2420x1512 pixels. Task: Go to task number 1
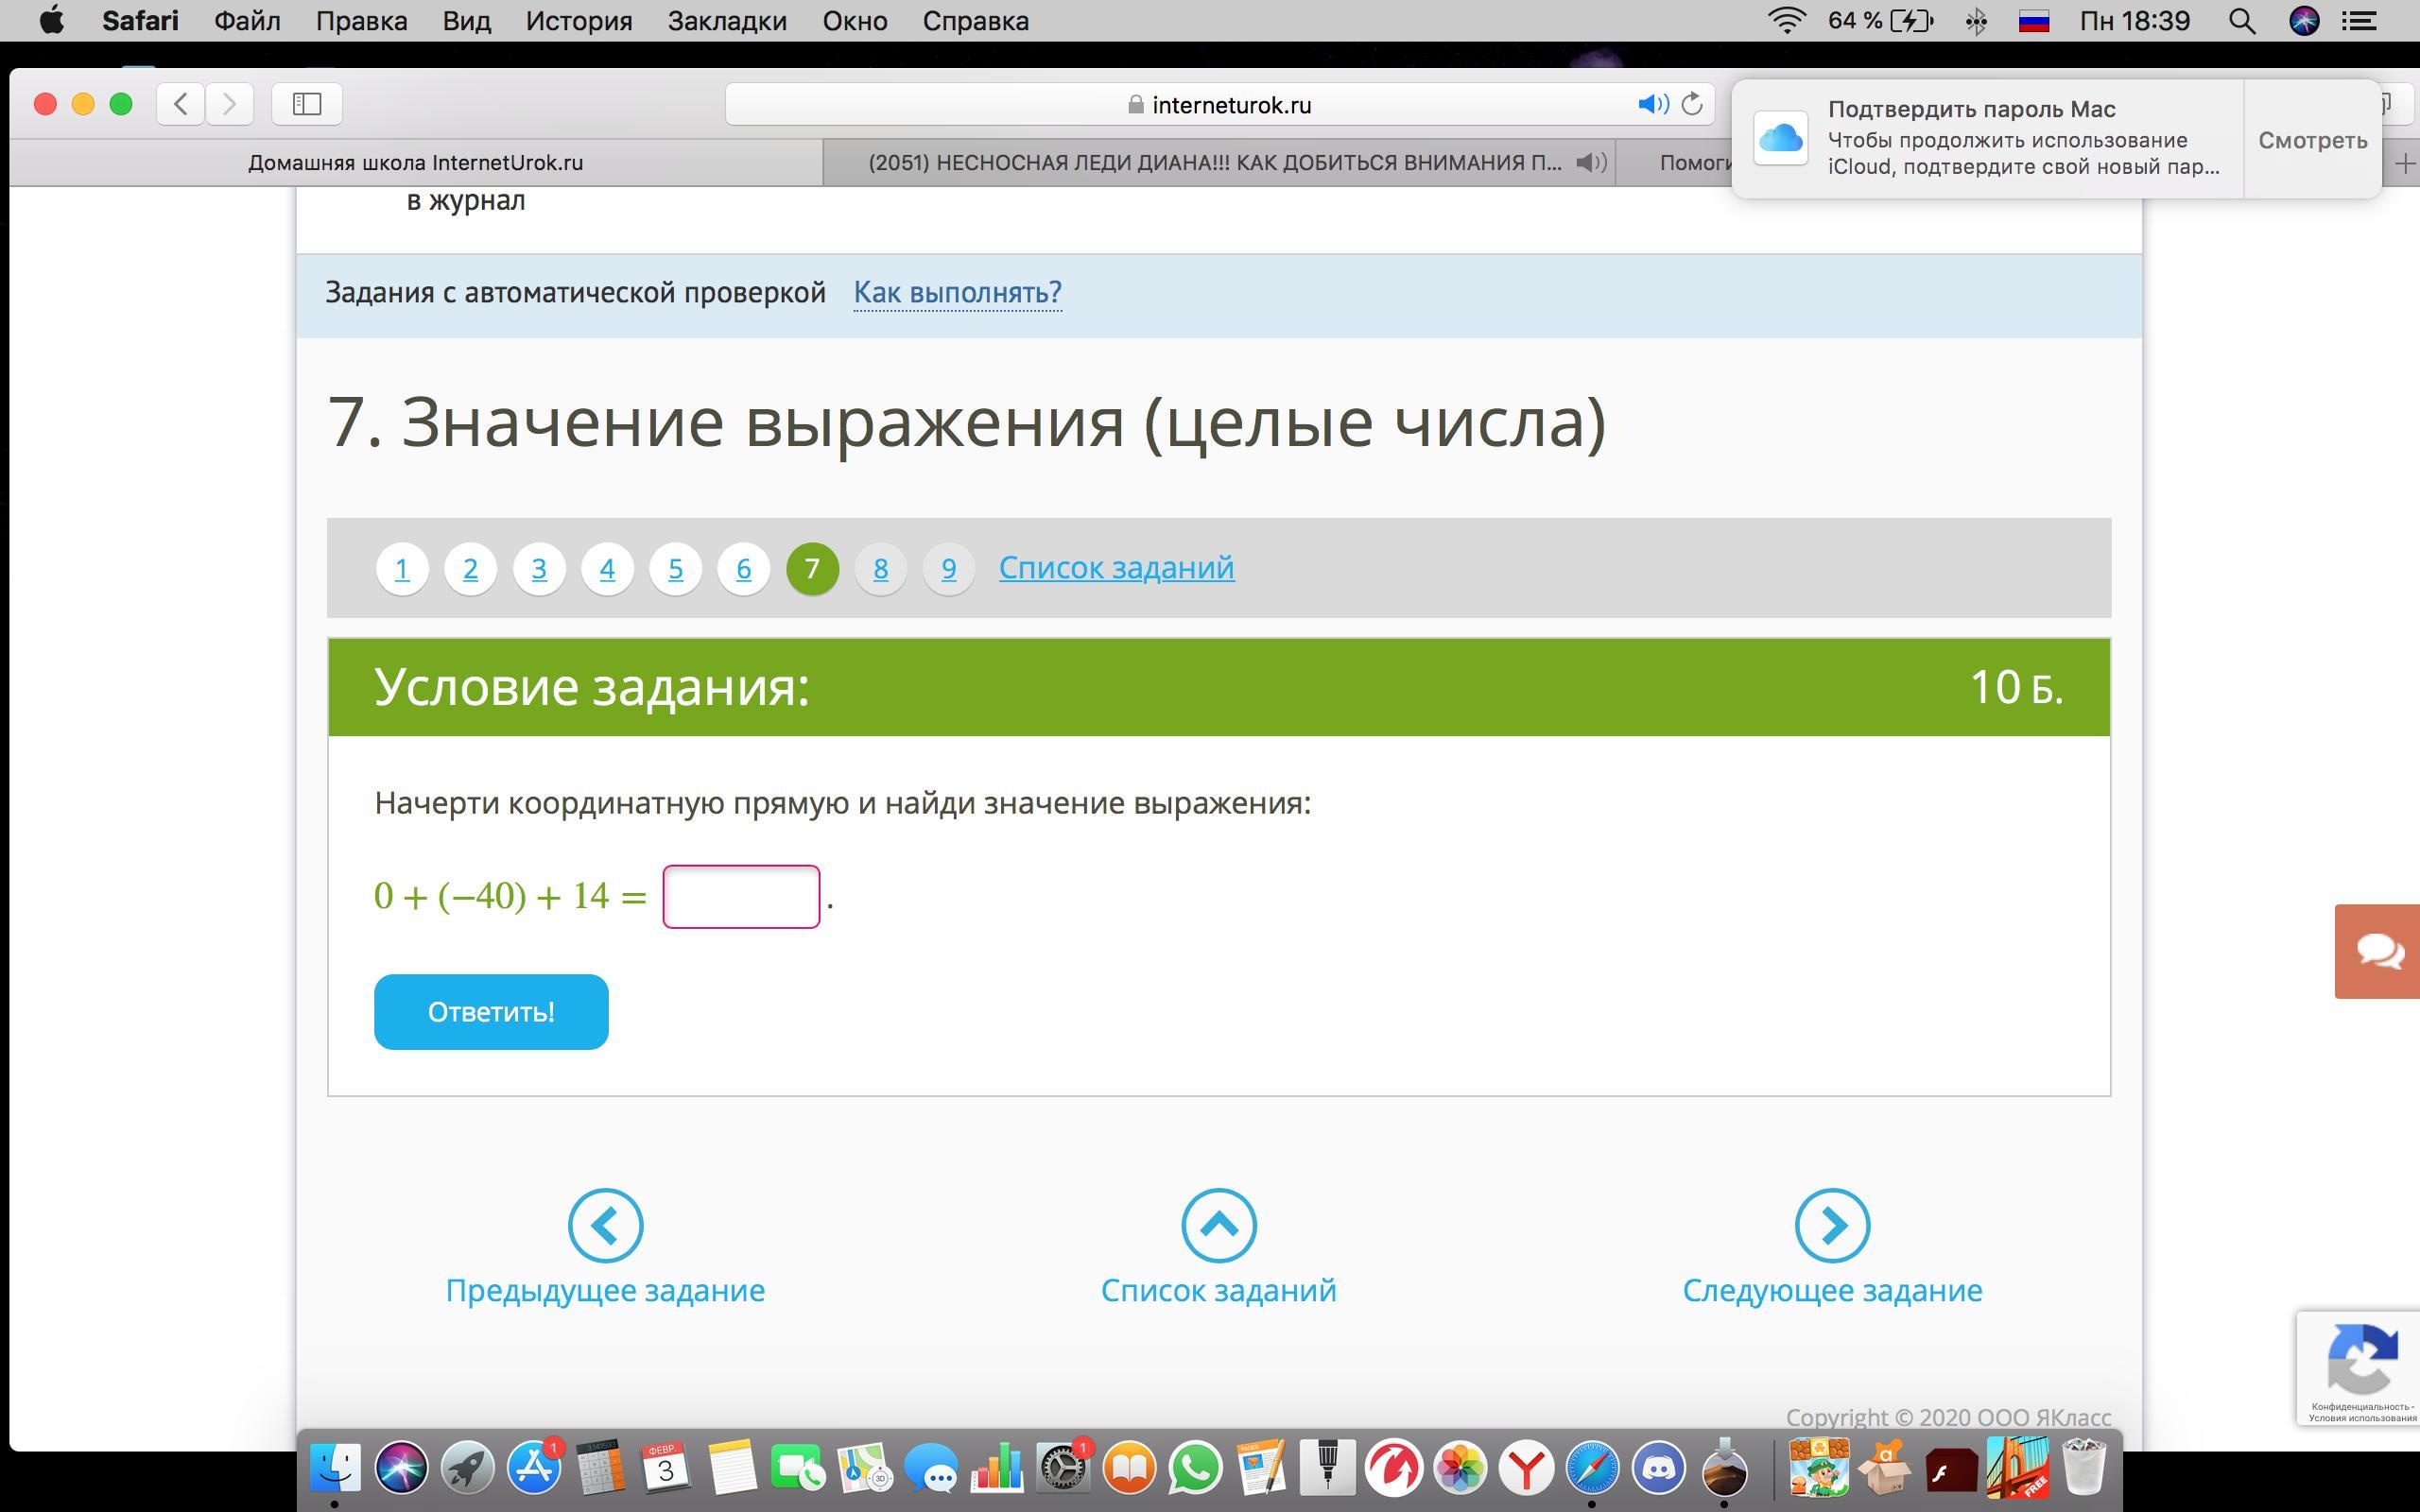[402, 568]
